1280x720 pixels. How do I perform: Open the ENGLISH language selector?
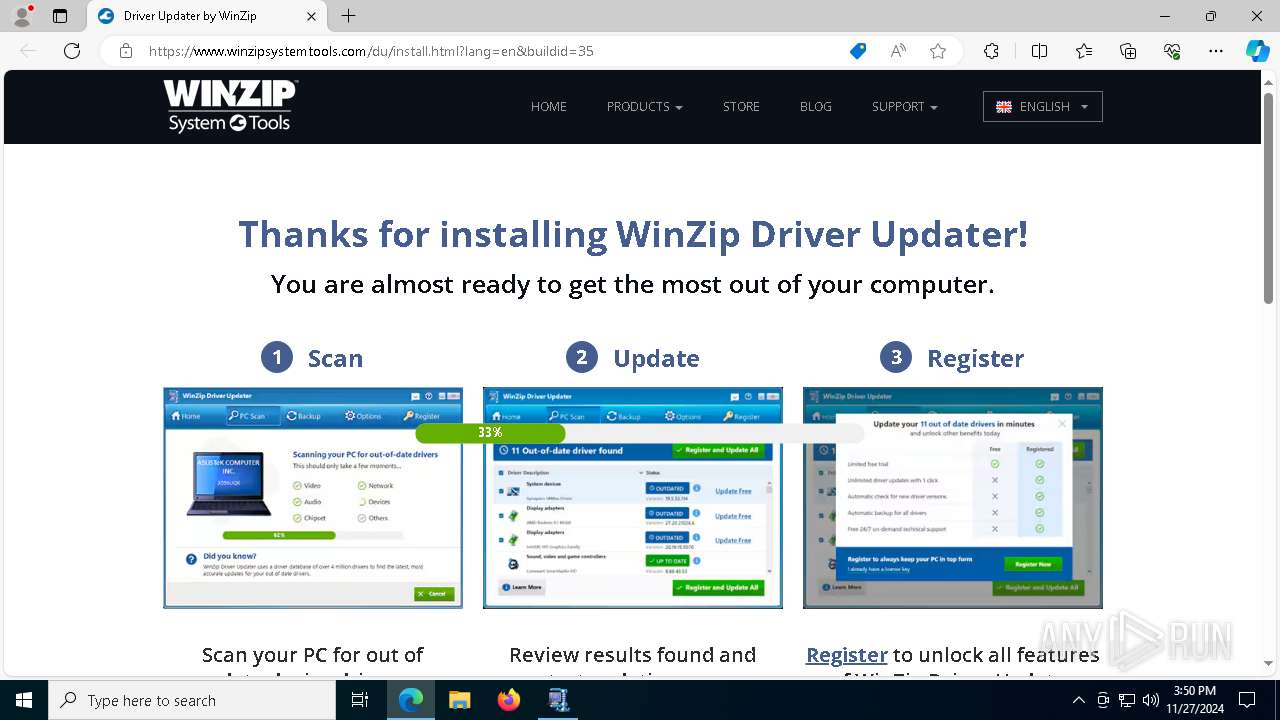[1043, 107]
